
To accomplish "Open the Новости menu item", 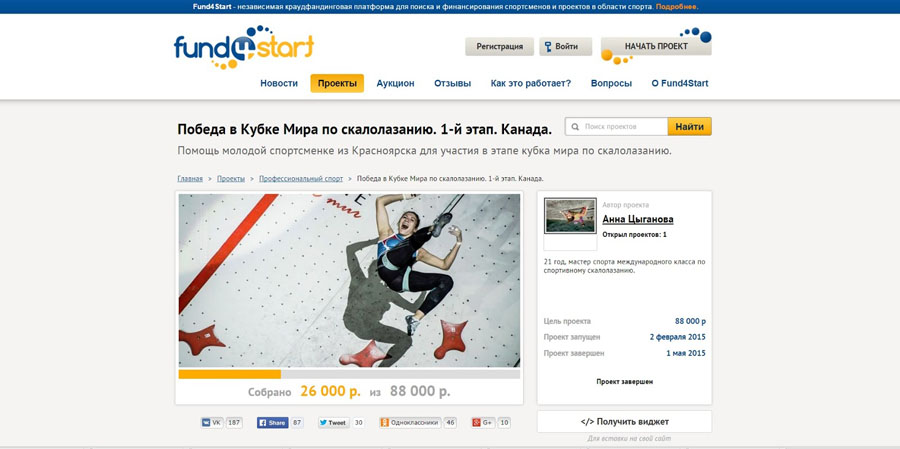I will click(x=279, y=83).
